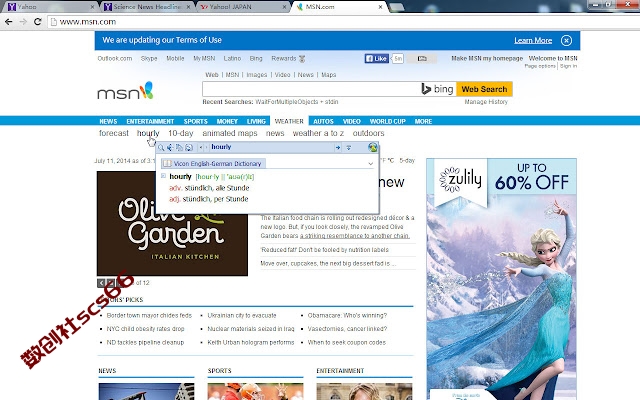Click the Rewards trophy icon
Viewport: 640px width, 400px height.
pyautogui.click(x=302, y=59)
